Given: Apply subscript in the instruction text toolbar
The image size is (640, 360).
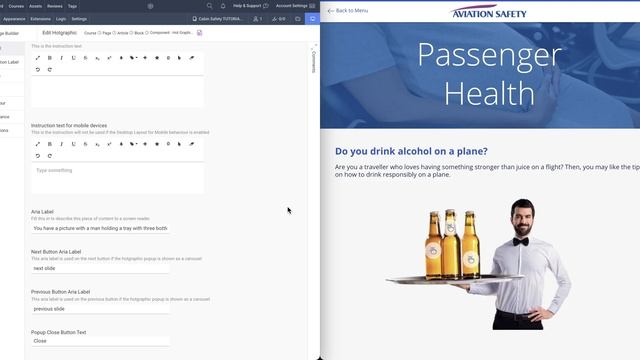Looking at the screenshot, I should click(97, 58).
